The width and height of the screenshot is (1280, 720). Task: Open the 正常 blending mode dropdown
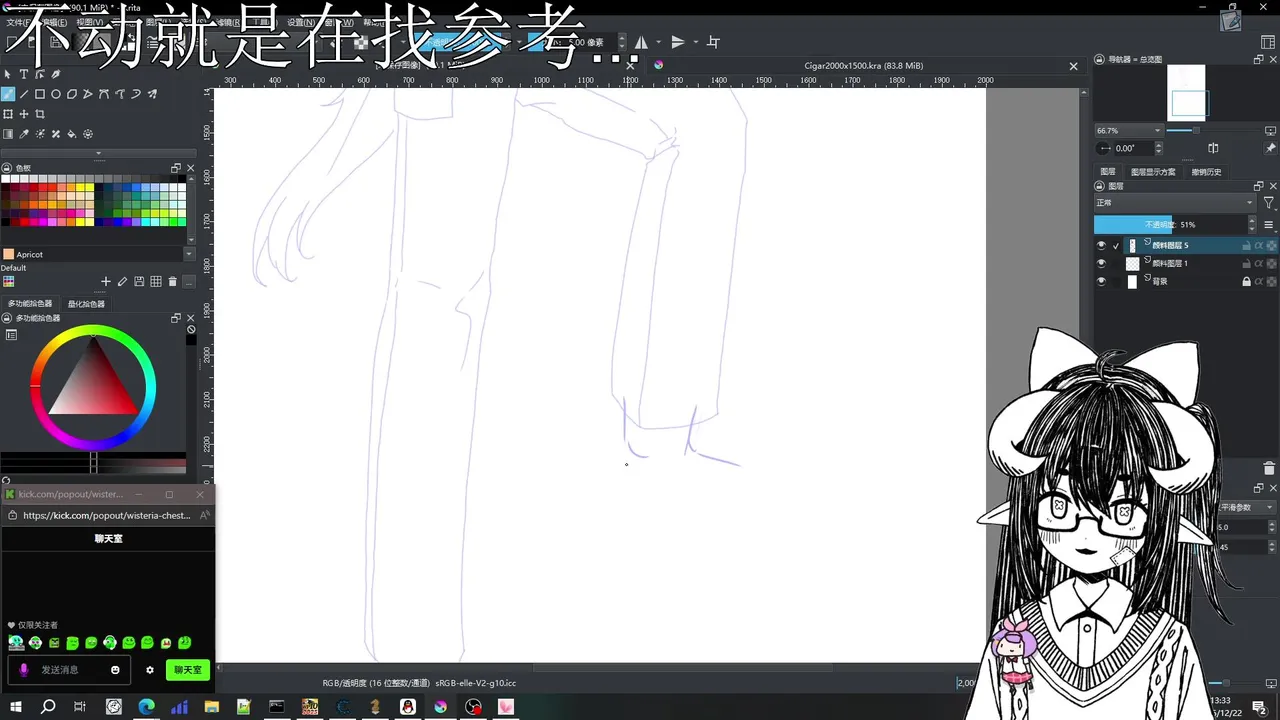(x=1175, y=203)
